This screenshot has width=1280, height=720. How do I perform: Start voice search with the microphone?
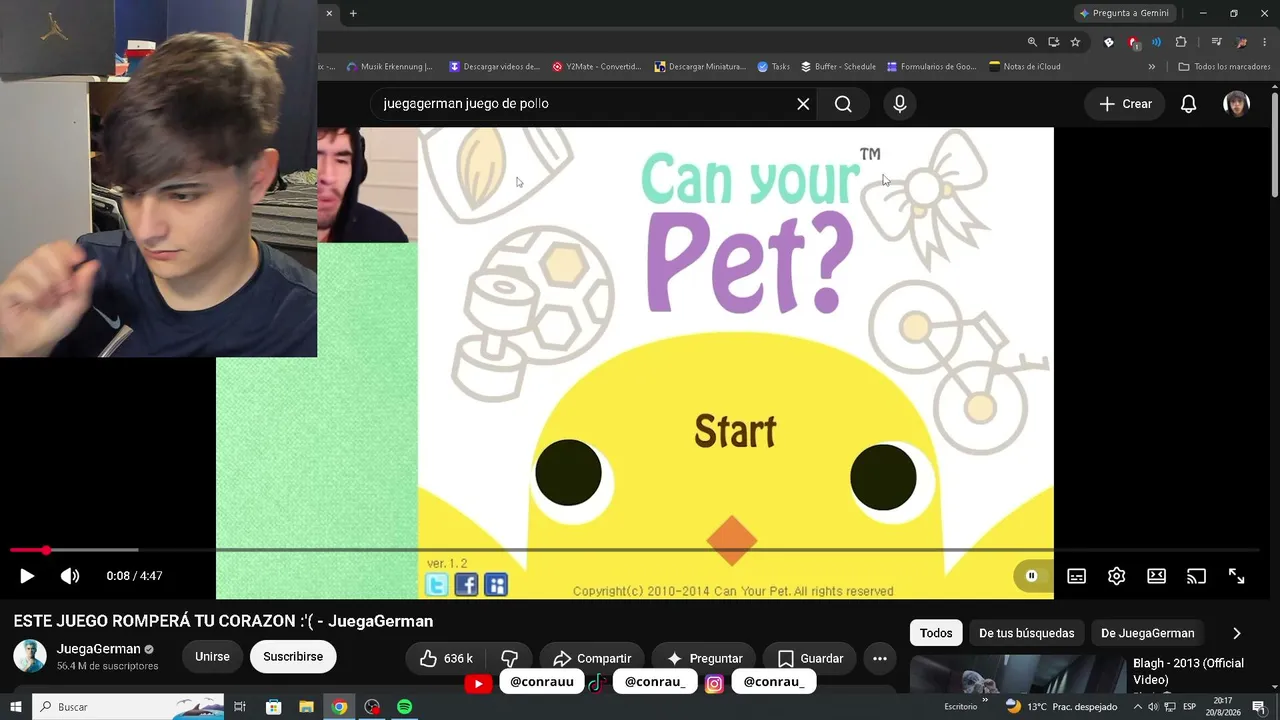[900, 104]
